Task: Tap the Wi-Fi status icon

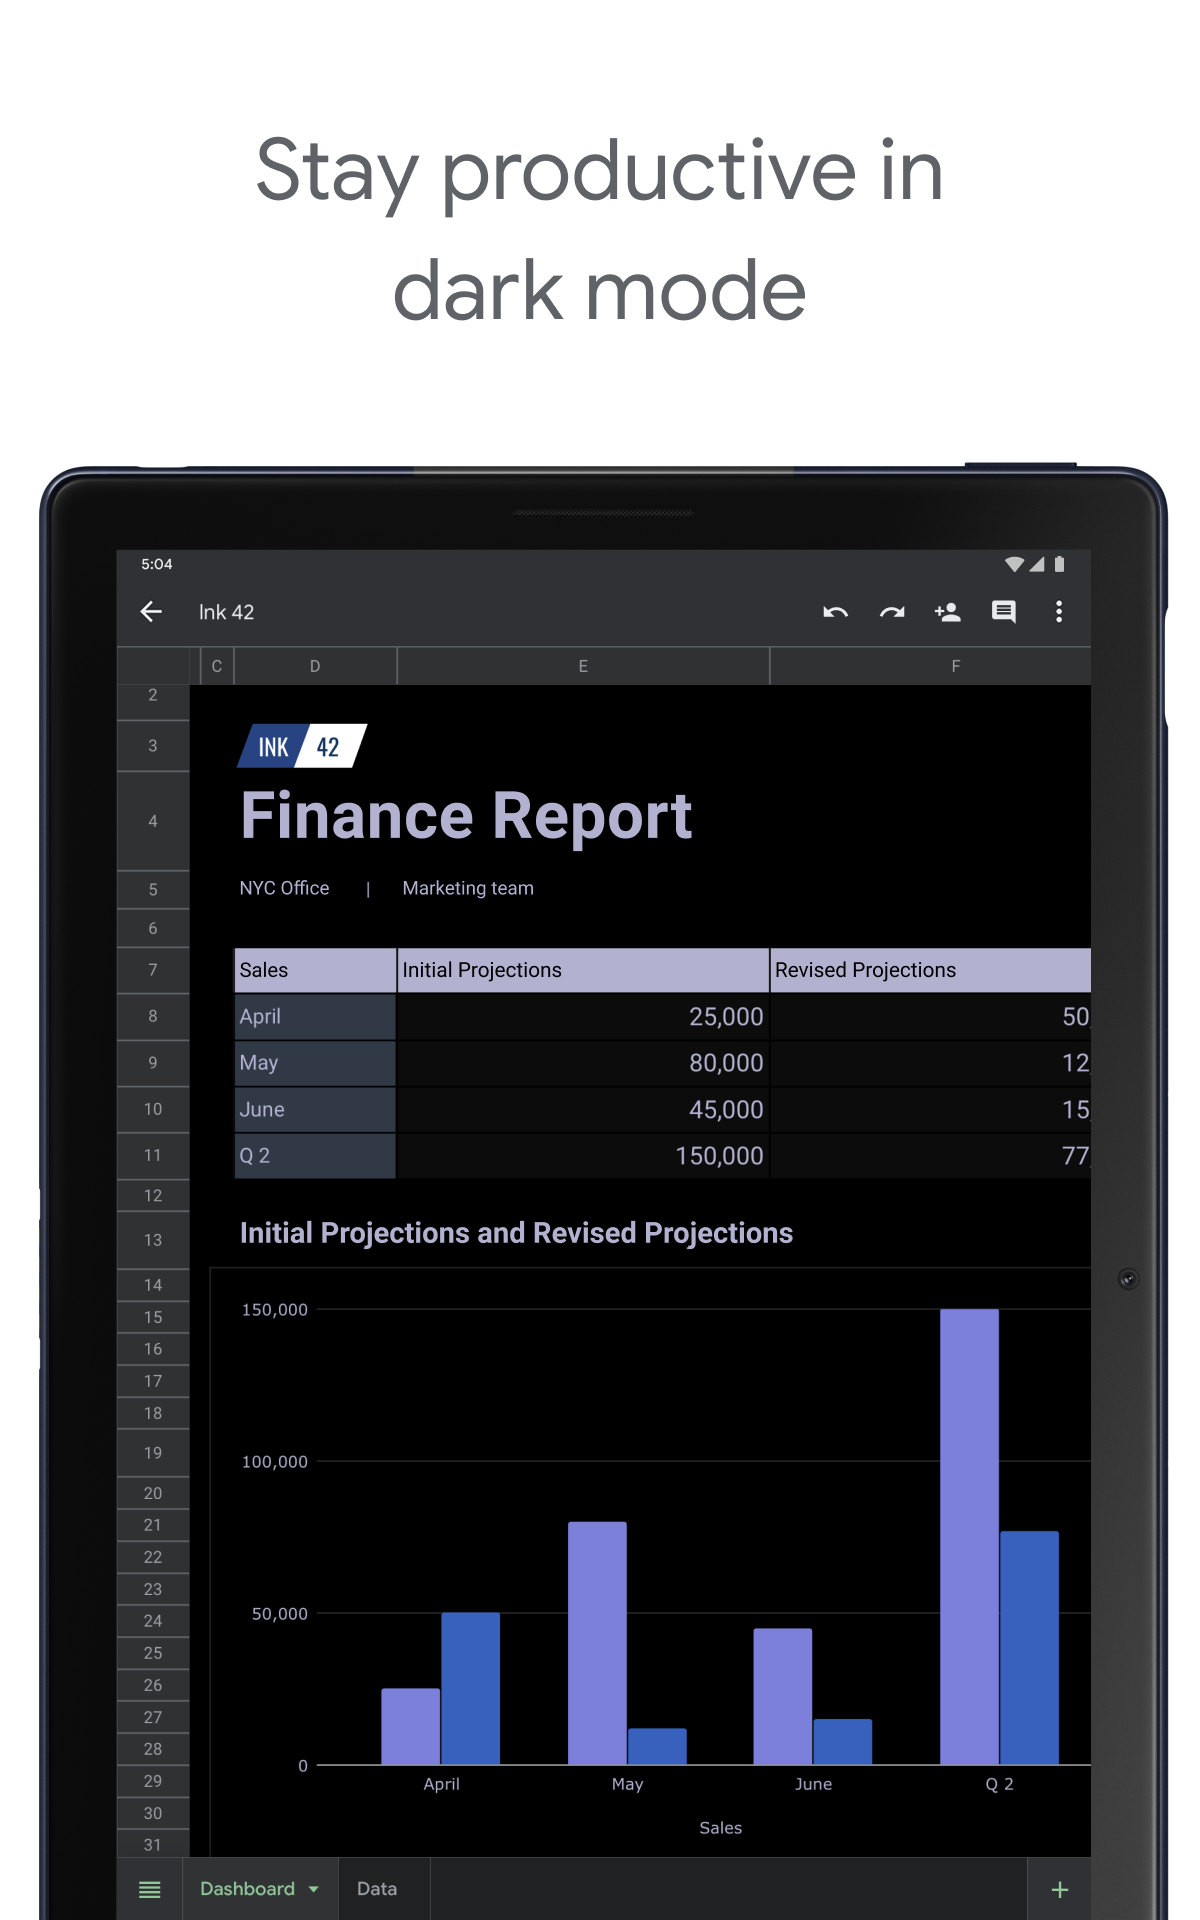Action: tap(1014, 564)
